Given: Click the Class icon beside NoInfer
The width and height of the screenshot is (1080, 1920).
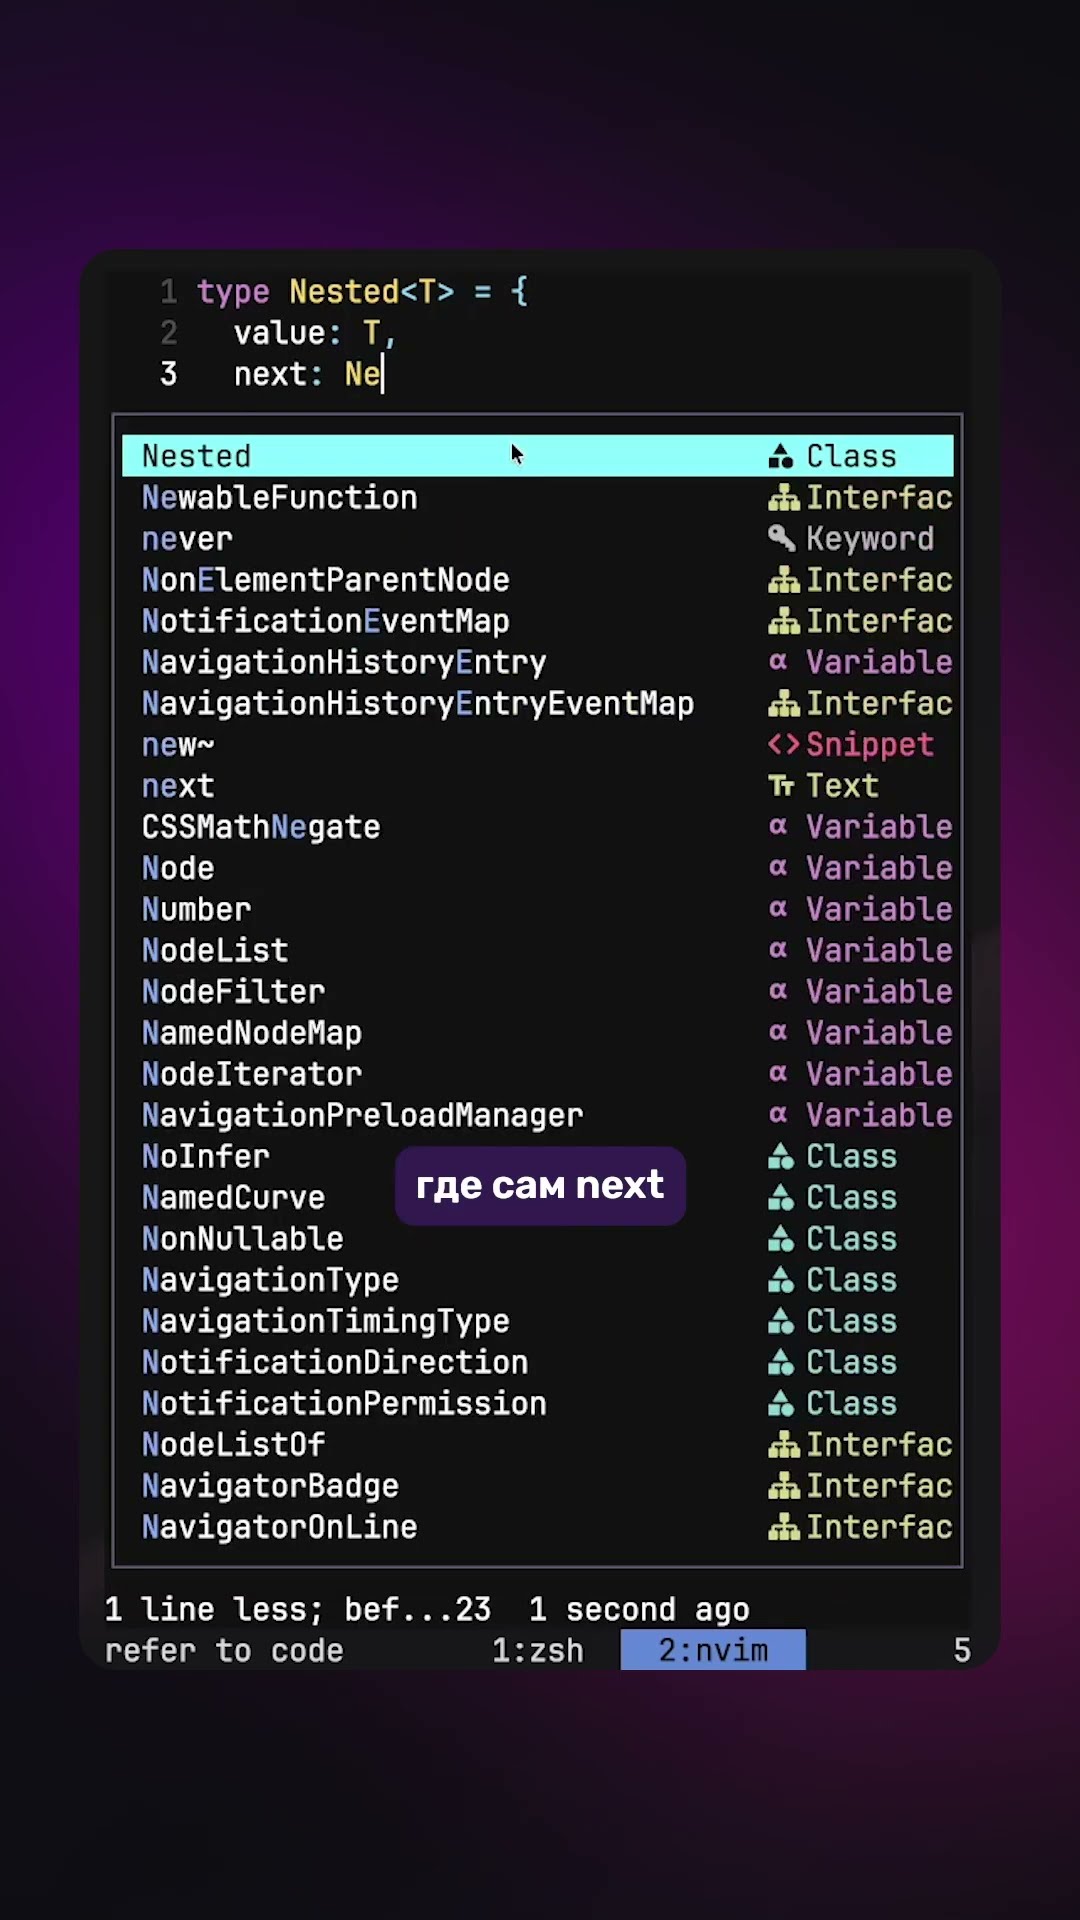Looking at the screenshot, I should point(781,1156).
